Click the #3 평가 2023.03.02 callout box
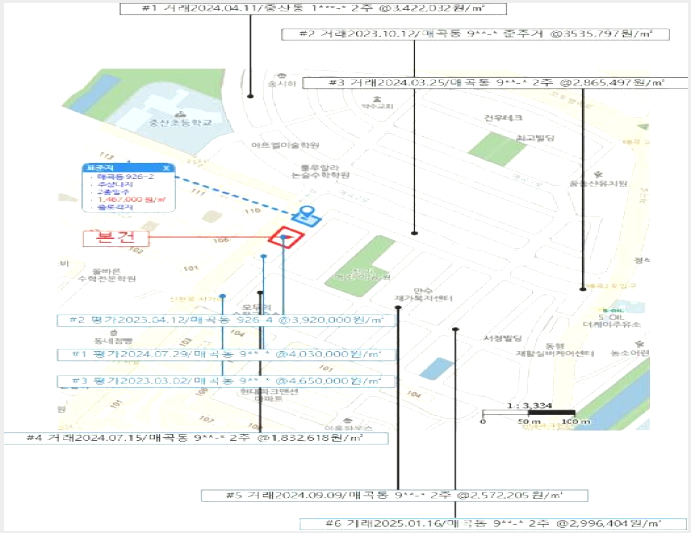This screenshot has width=691, height=533. click(226, 381)
